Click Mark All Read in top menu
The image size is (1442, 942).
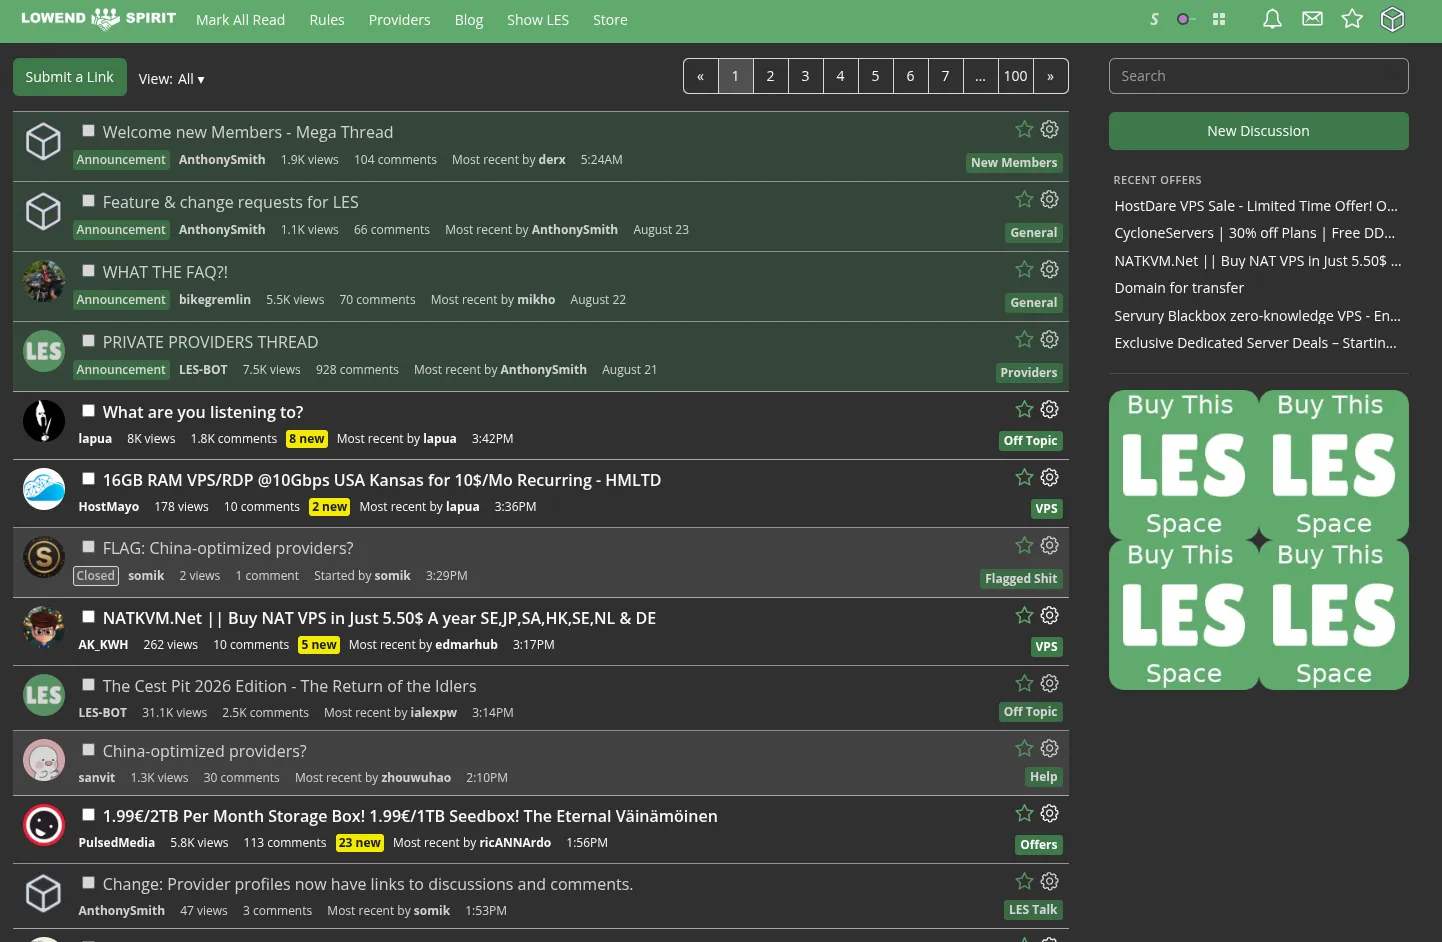click(240, 20)
